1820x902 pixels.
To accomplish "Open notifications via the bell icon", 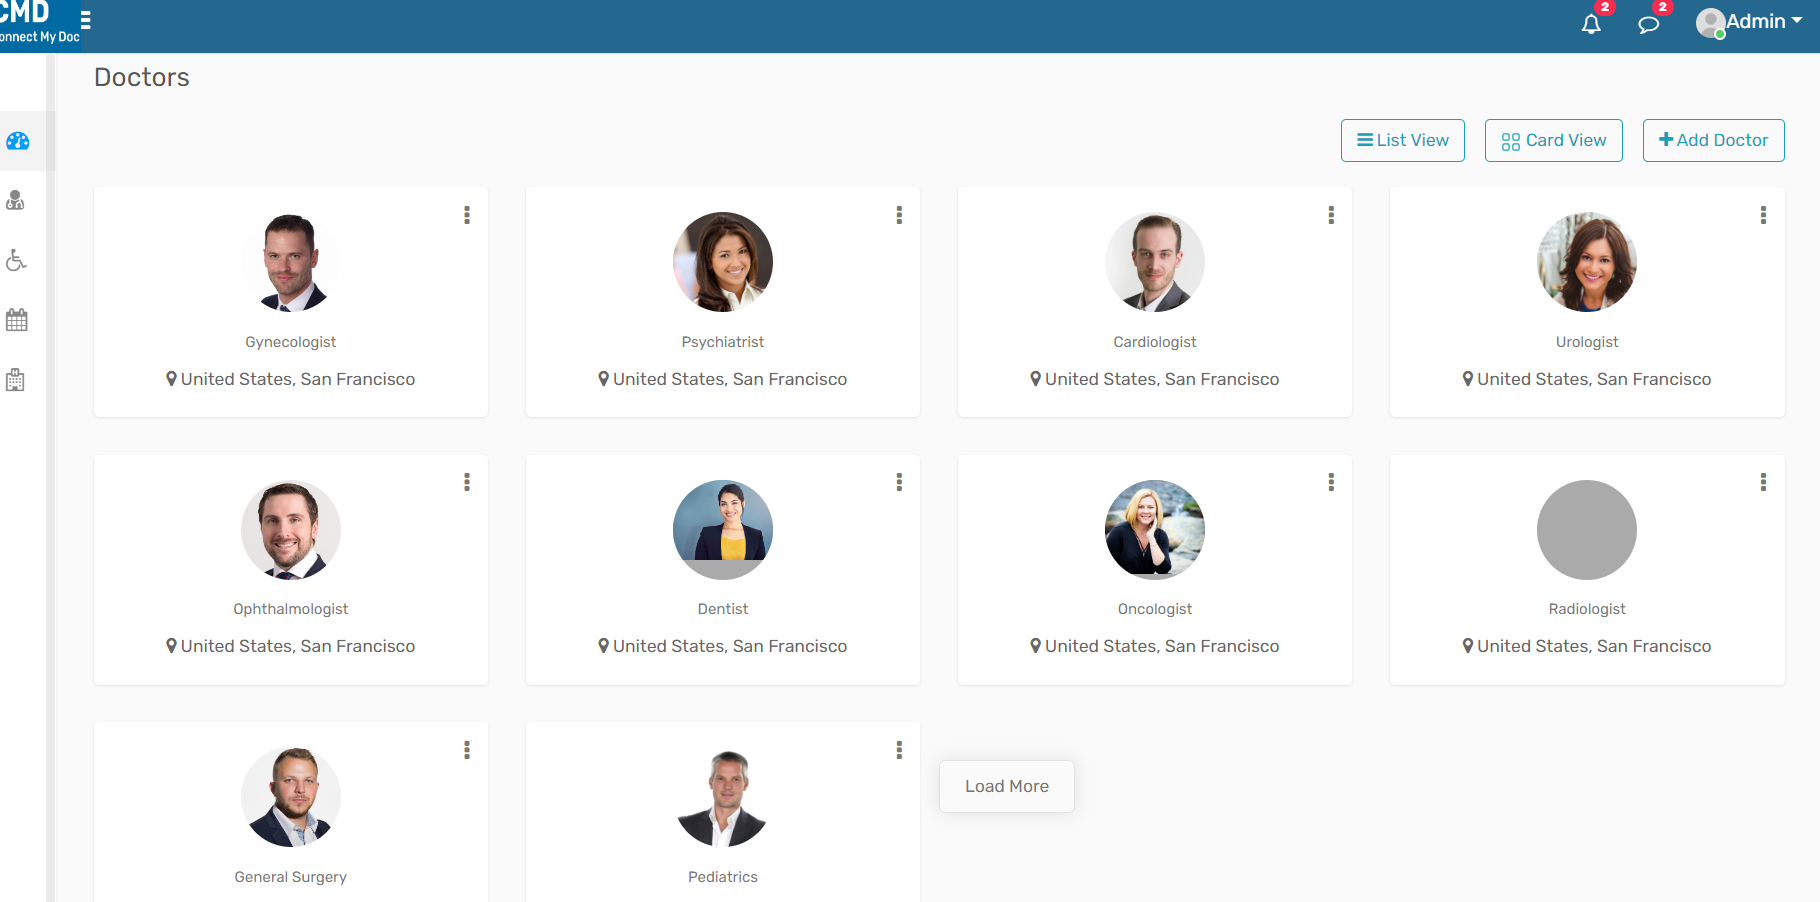I will tap(1591, 23).
